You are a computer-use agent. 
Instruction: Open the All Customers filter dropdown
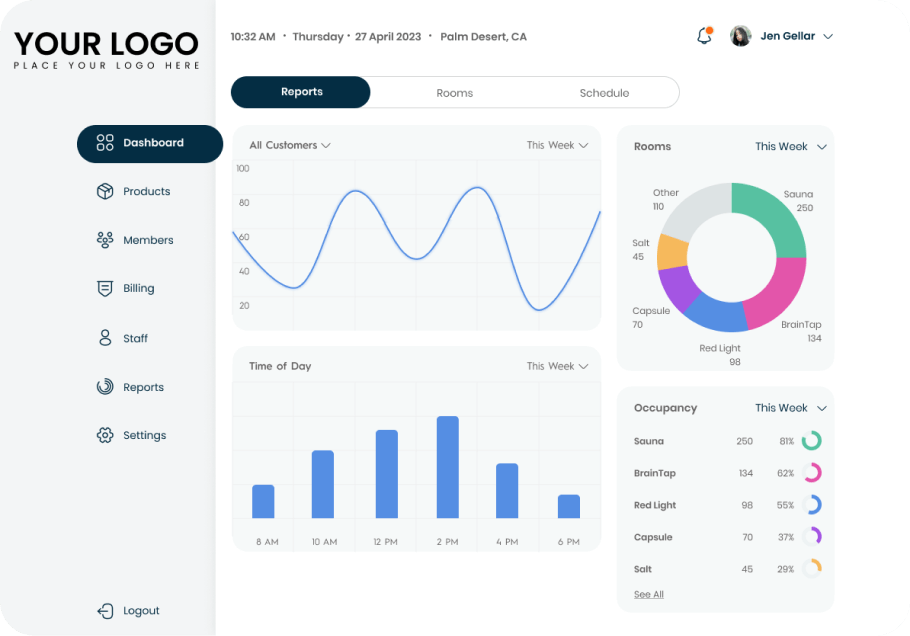tap(290, 145)
